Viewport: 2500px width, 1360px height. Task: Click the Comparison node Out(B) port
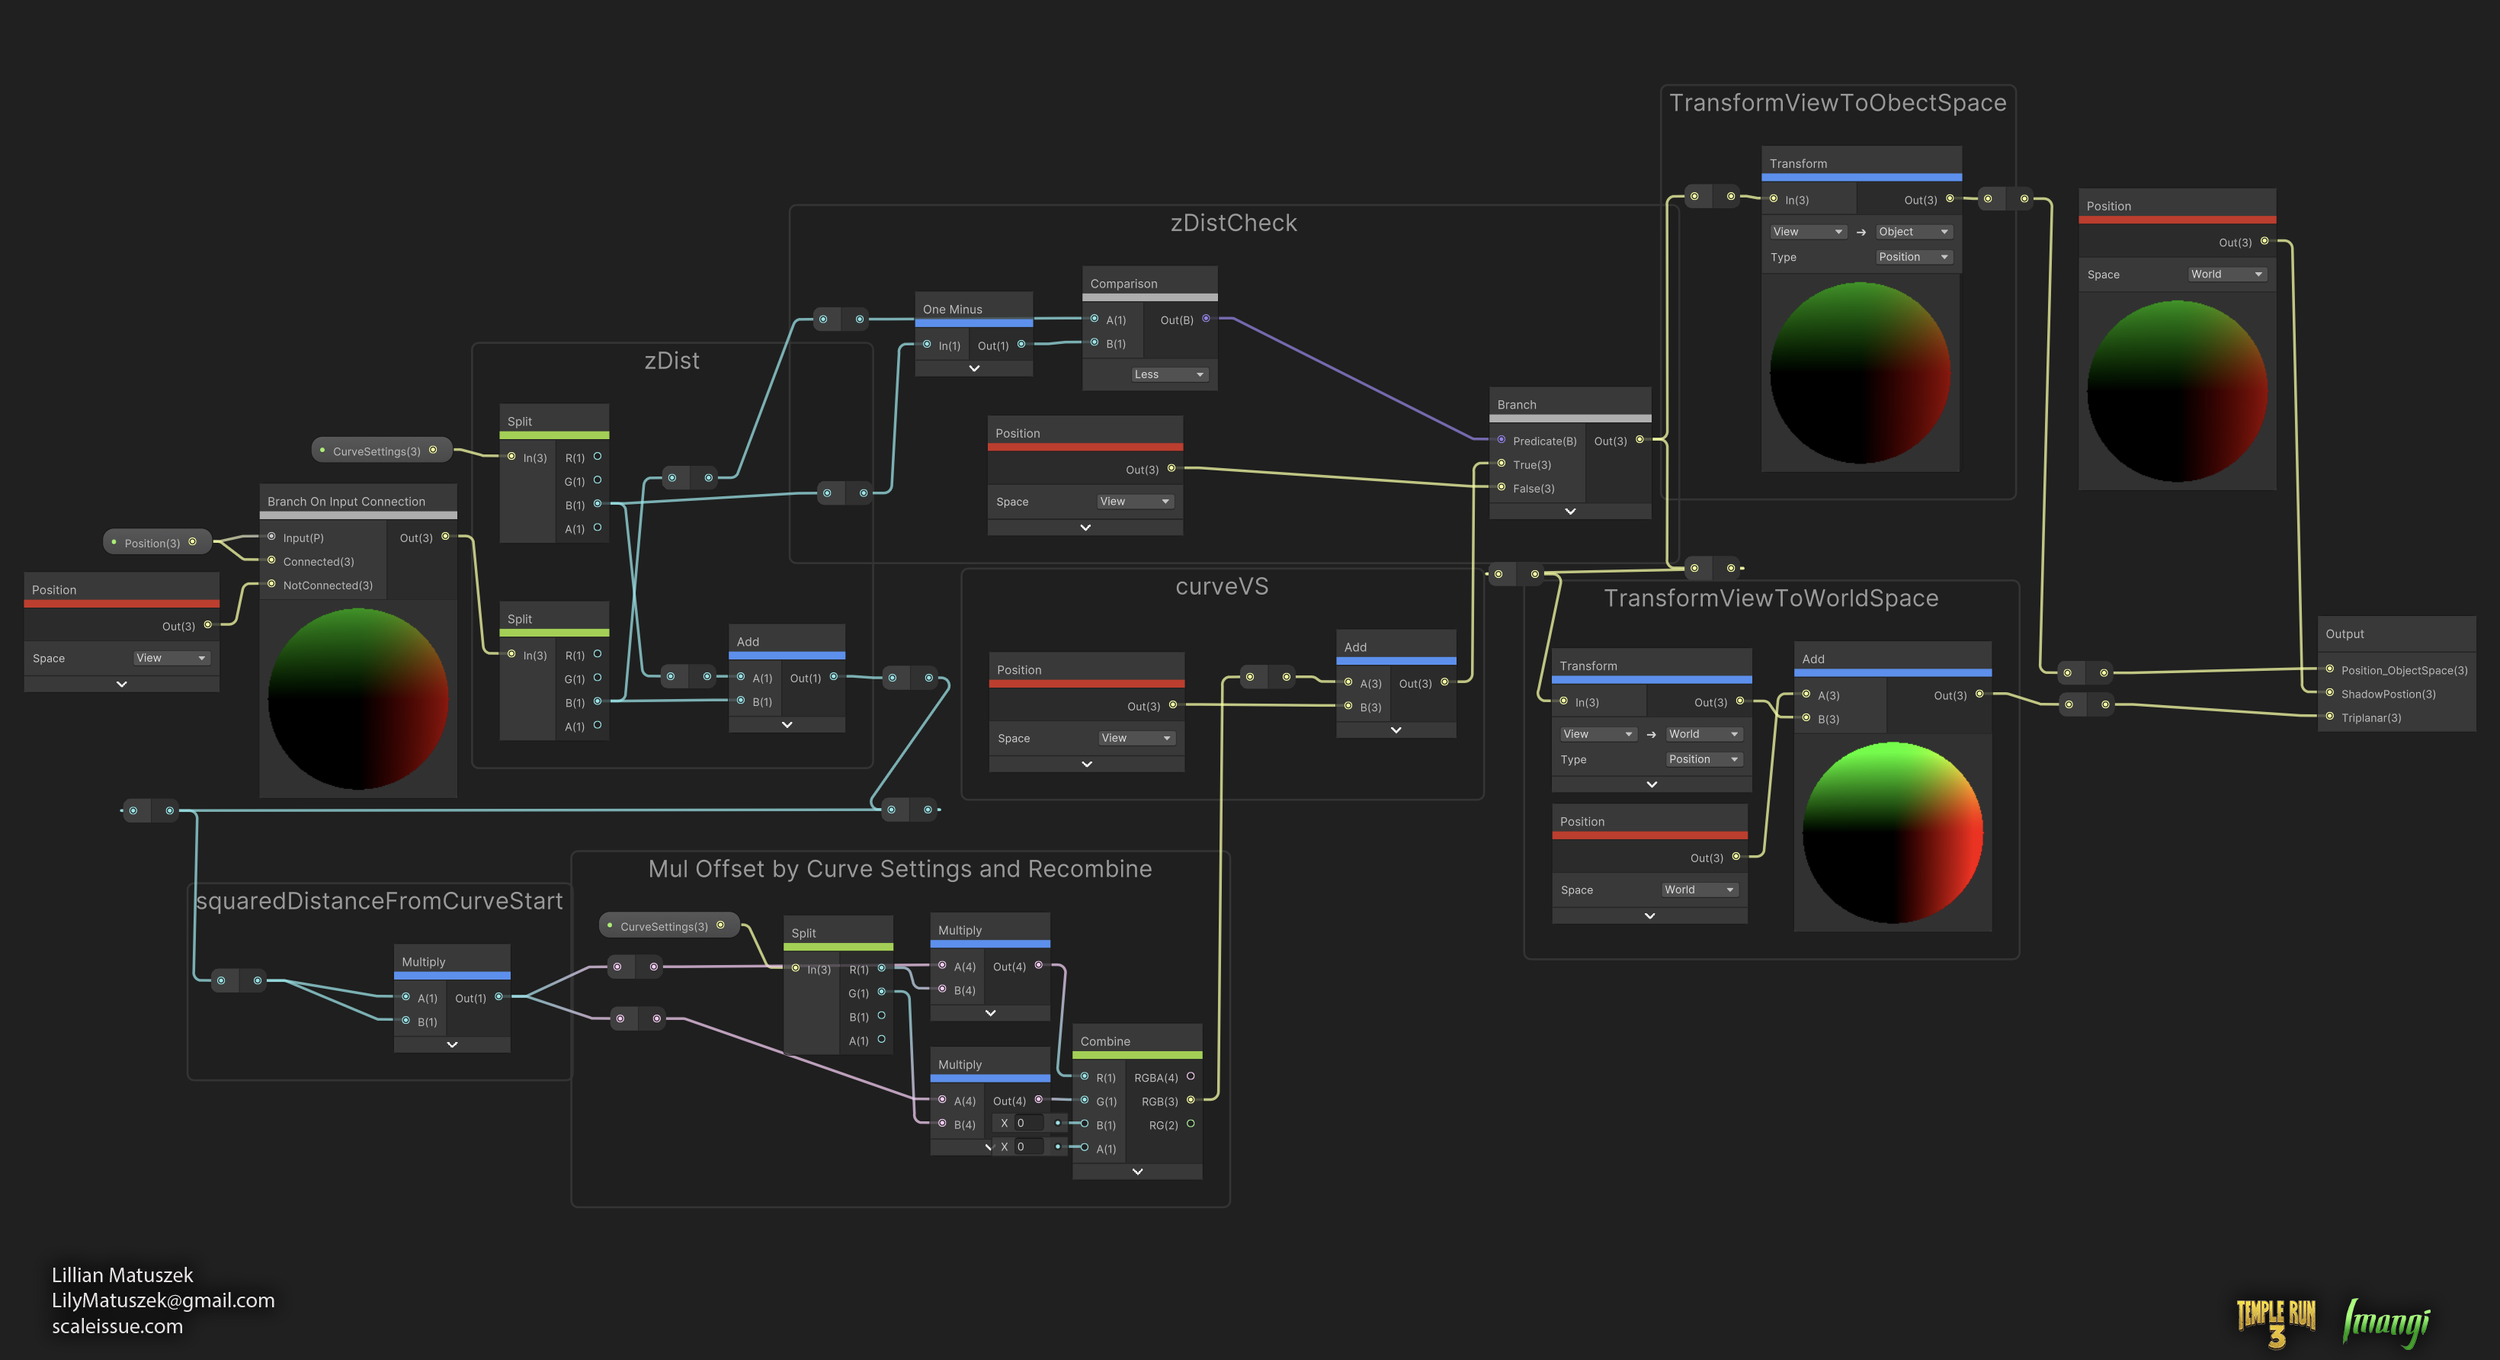pyautogui.click(x=1206, y=319)
